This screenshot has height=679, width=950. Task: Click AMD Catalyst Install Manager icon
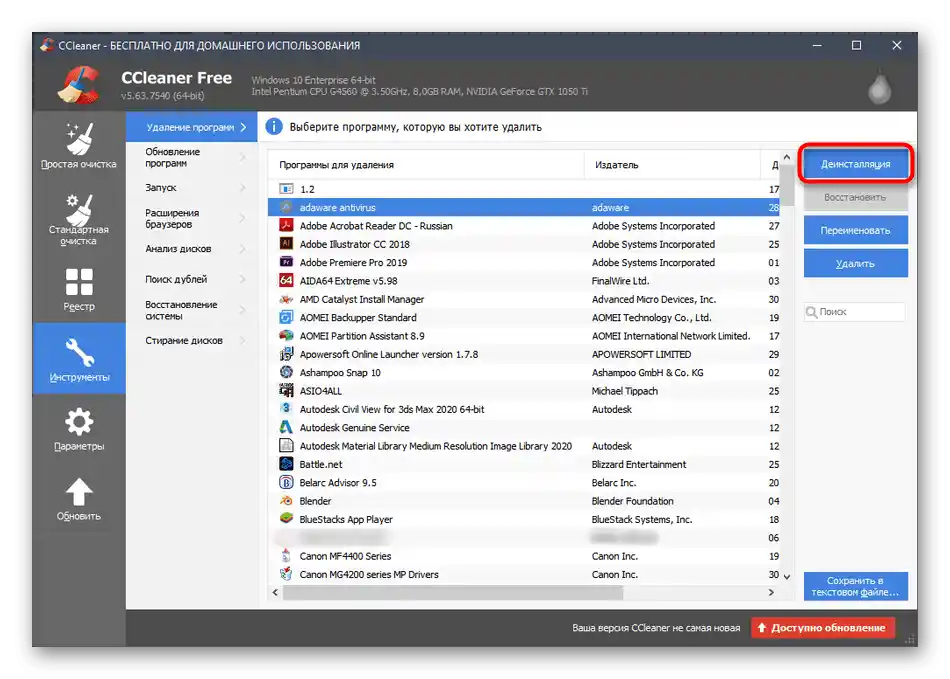click(286, 299)
